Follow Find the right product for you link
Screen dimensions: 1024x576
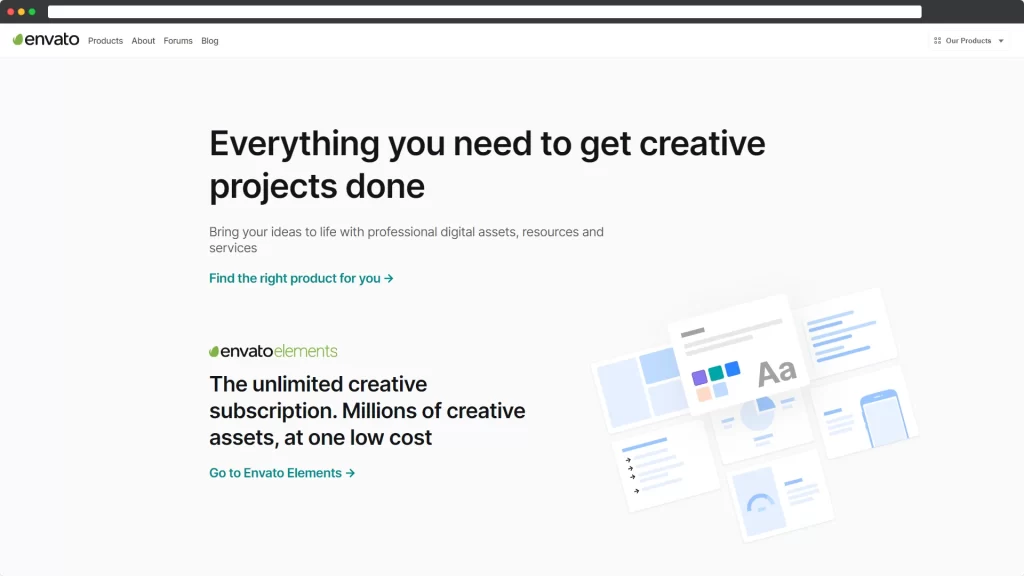(x=301, y=278)
